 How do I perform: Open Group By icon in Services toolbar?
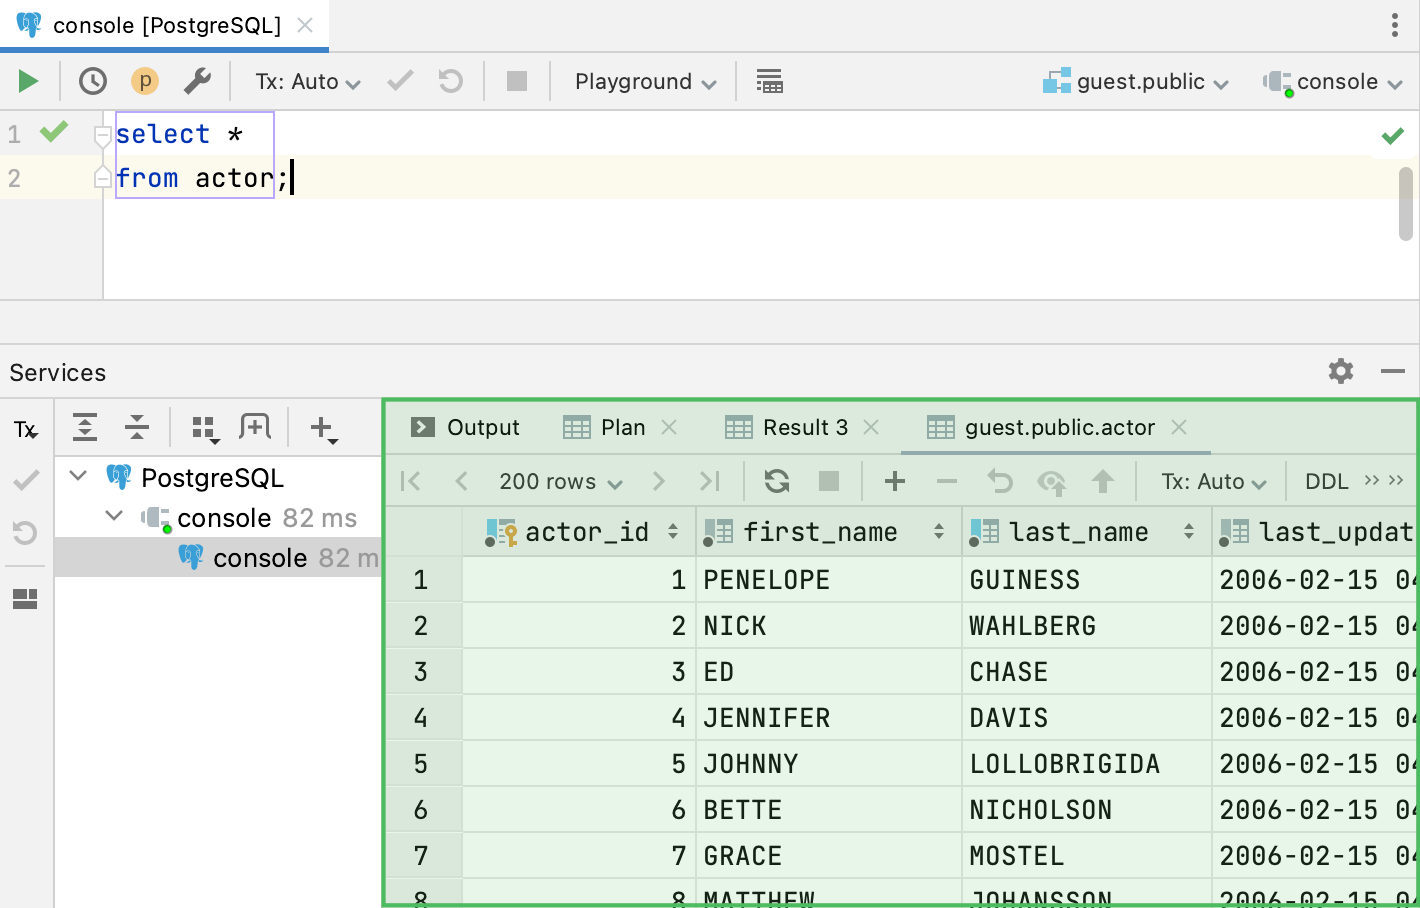pyautogui.click(x=205, y=429)
